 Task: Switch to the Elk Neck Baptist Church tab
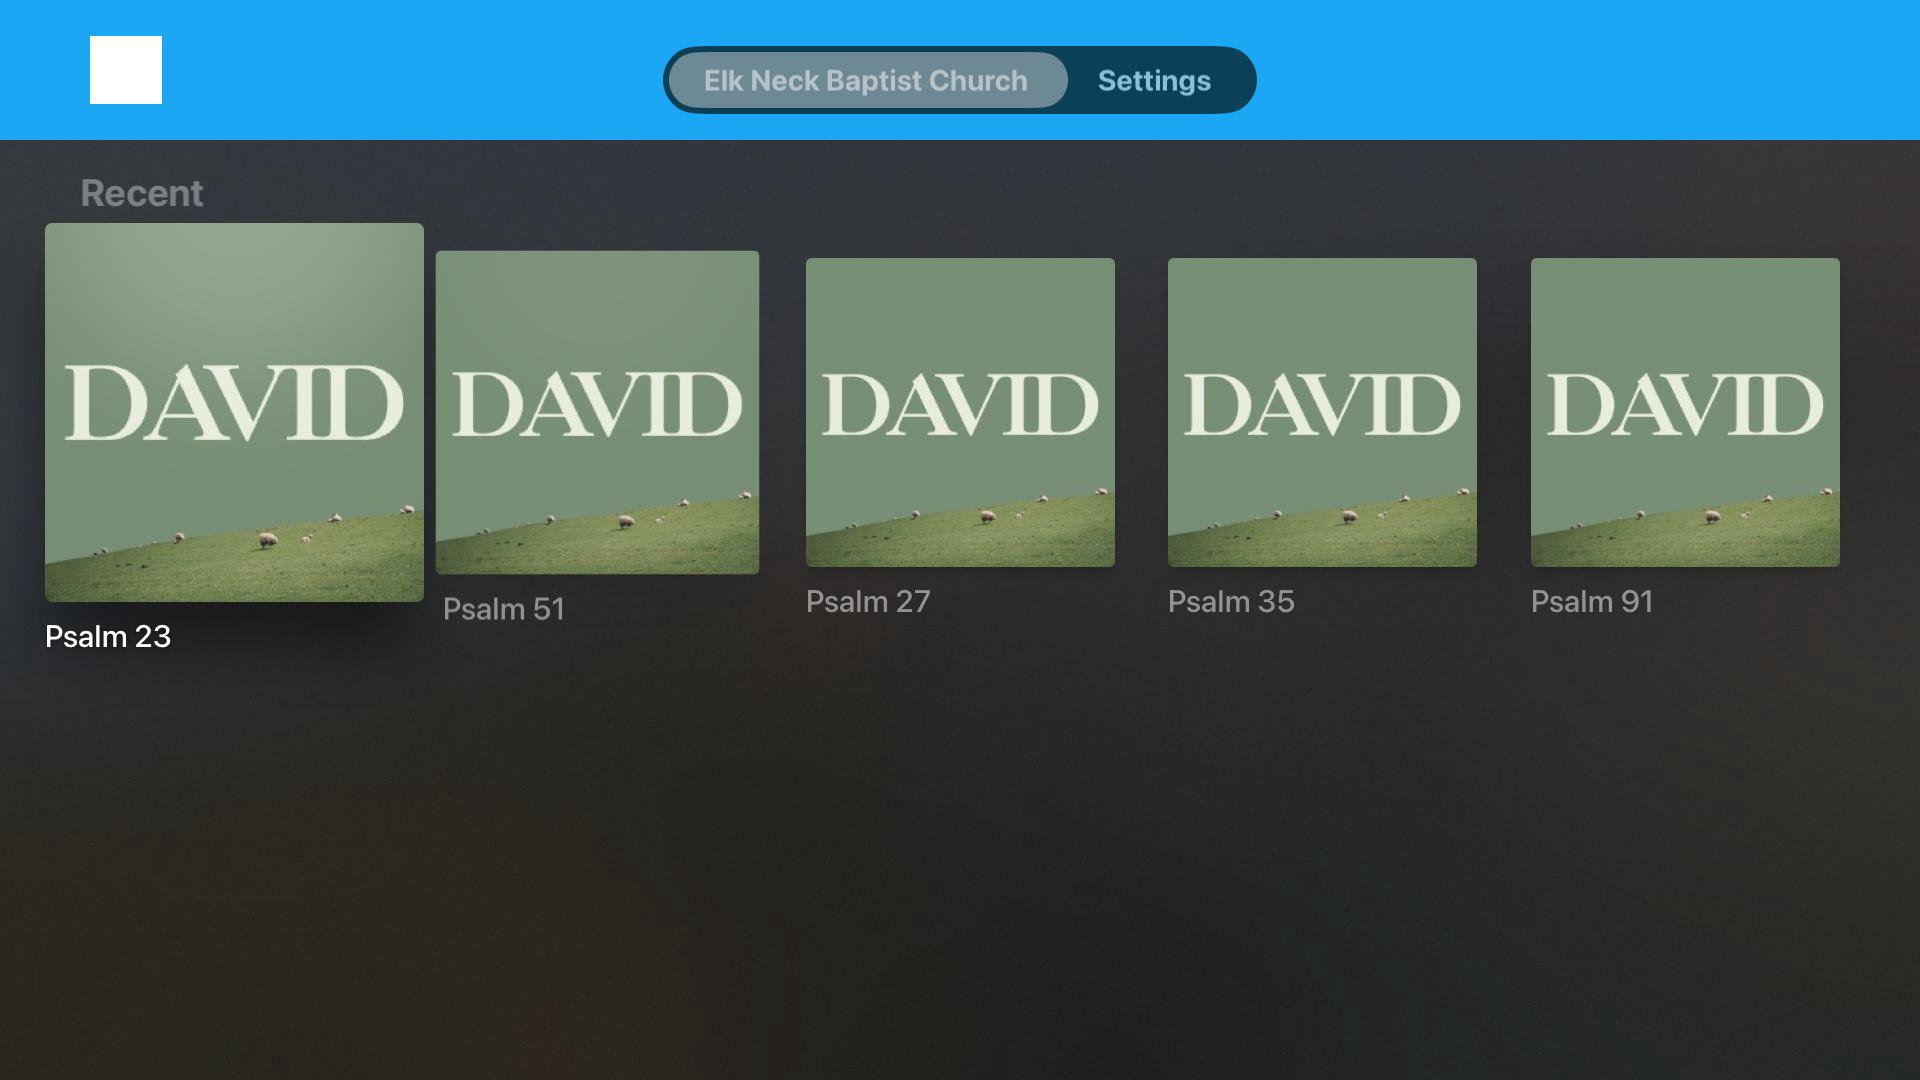click(867, 80)
